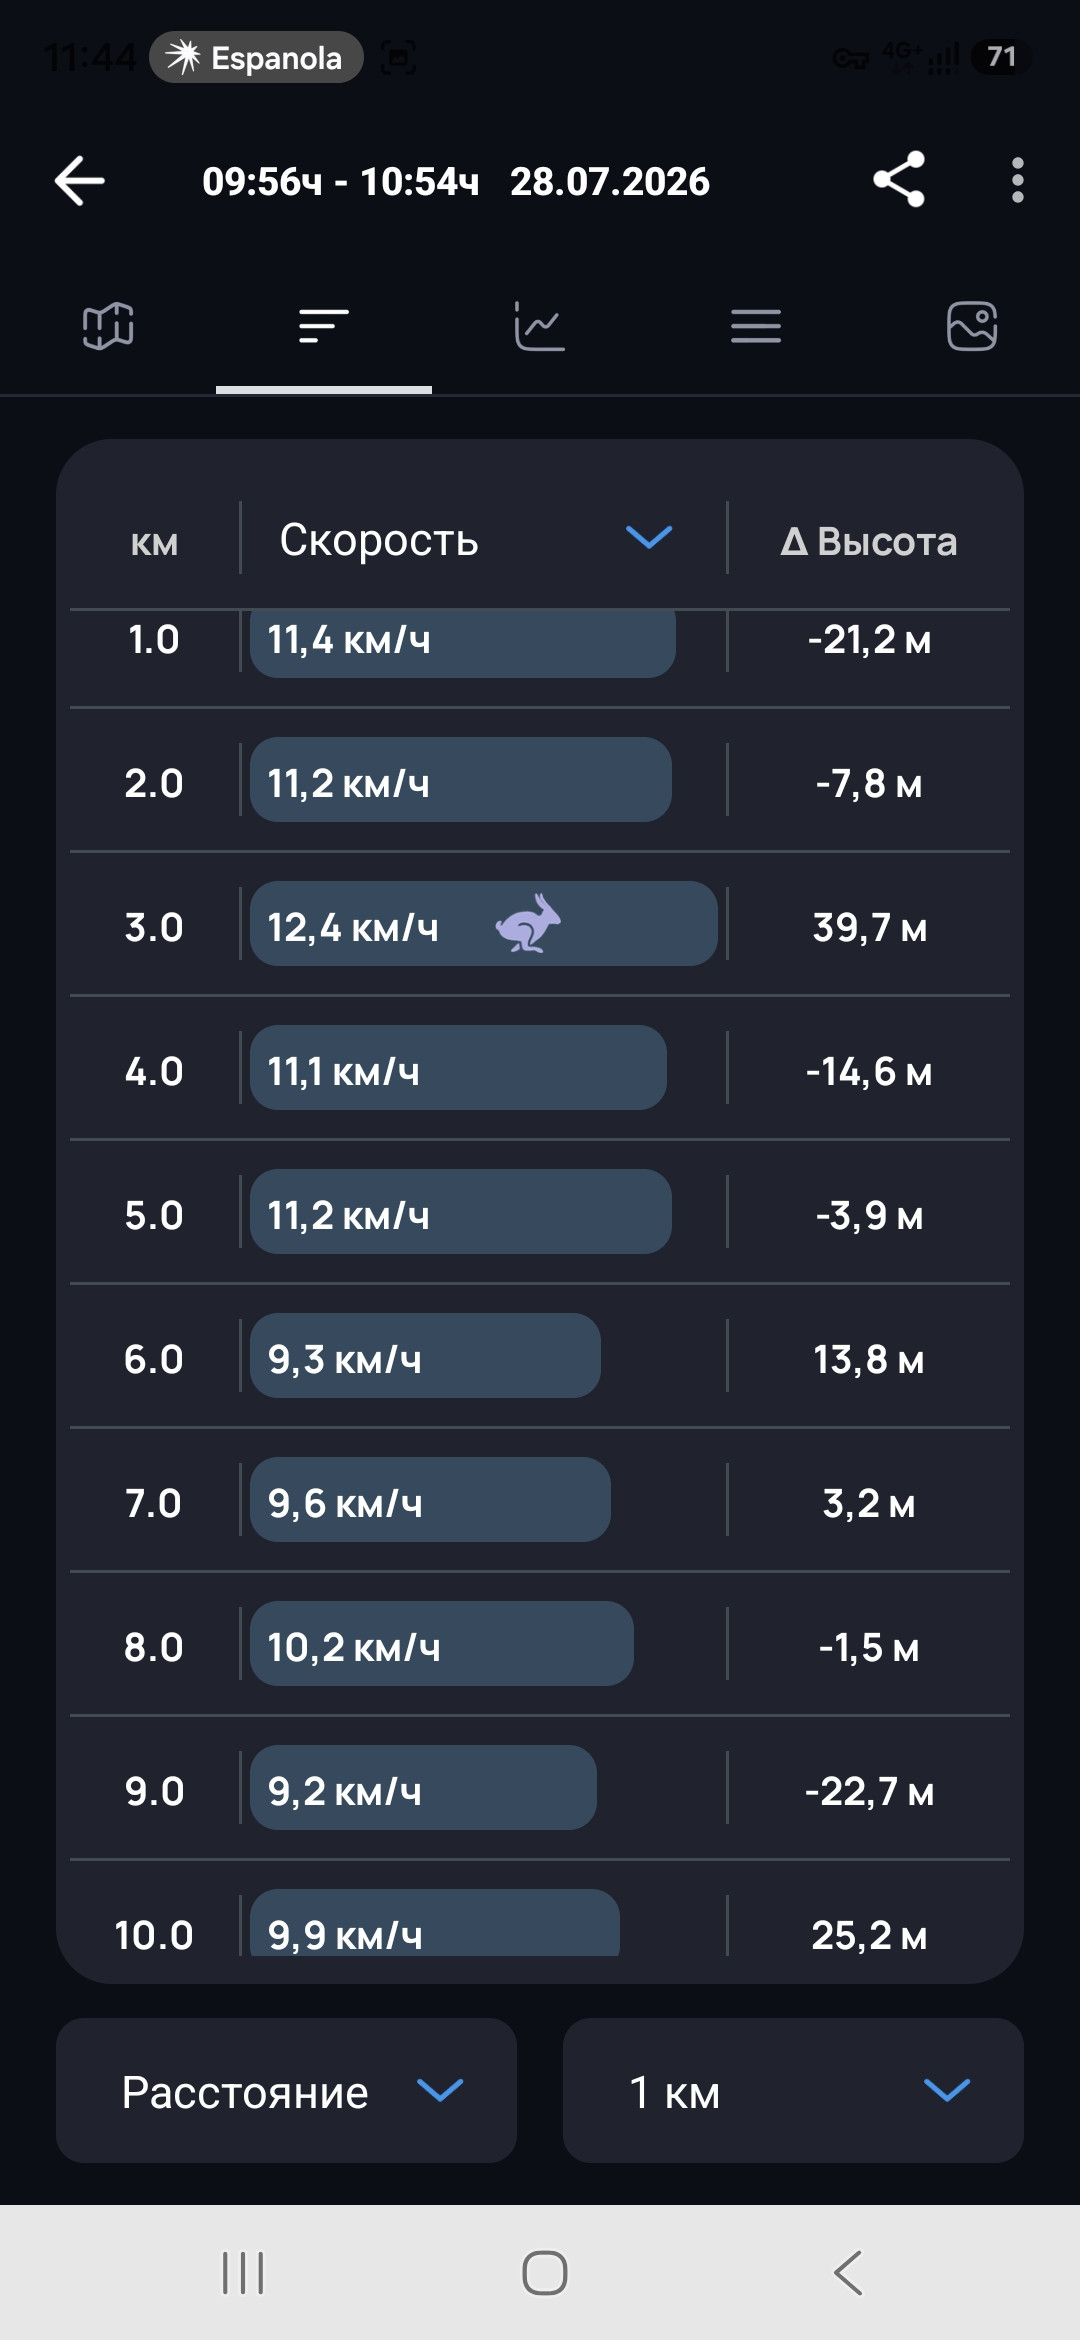Open the three-dot overflow menu
This screenshot has width=1080, height=2340.
[1017, 181]
